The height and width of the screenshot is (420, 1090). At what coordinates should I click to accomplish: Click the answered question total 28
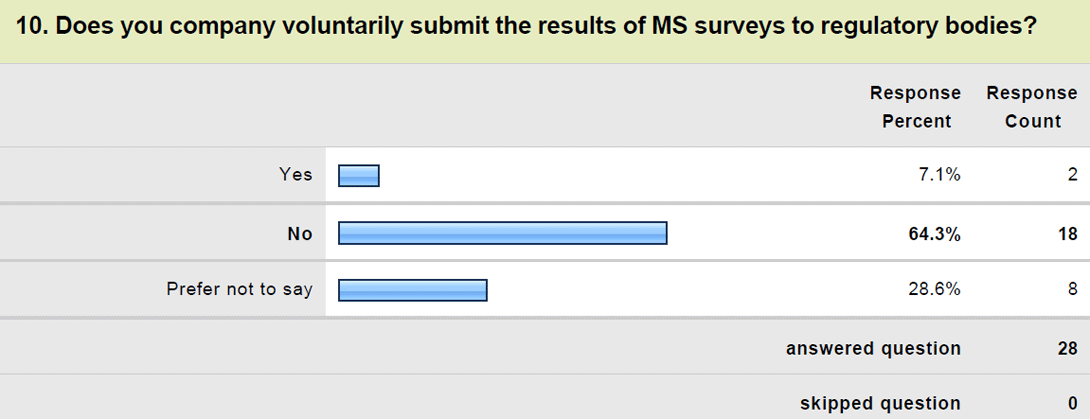click(1068, 348)
